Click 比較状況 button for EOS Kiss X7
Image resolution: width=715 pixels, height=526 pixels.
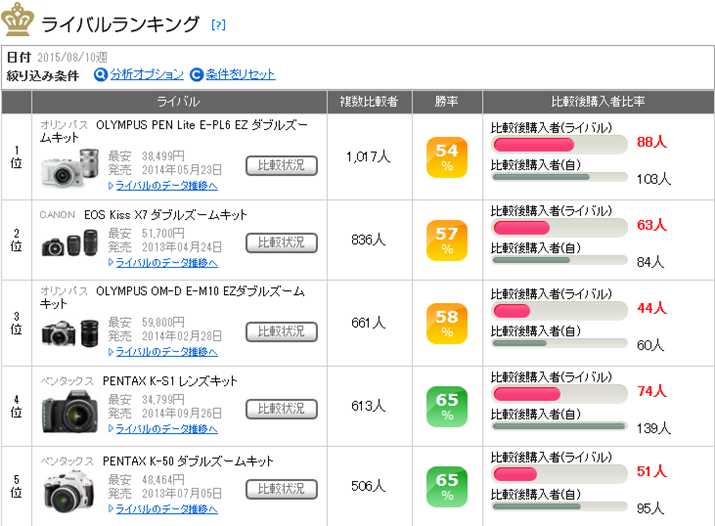point(281,242)
